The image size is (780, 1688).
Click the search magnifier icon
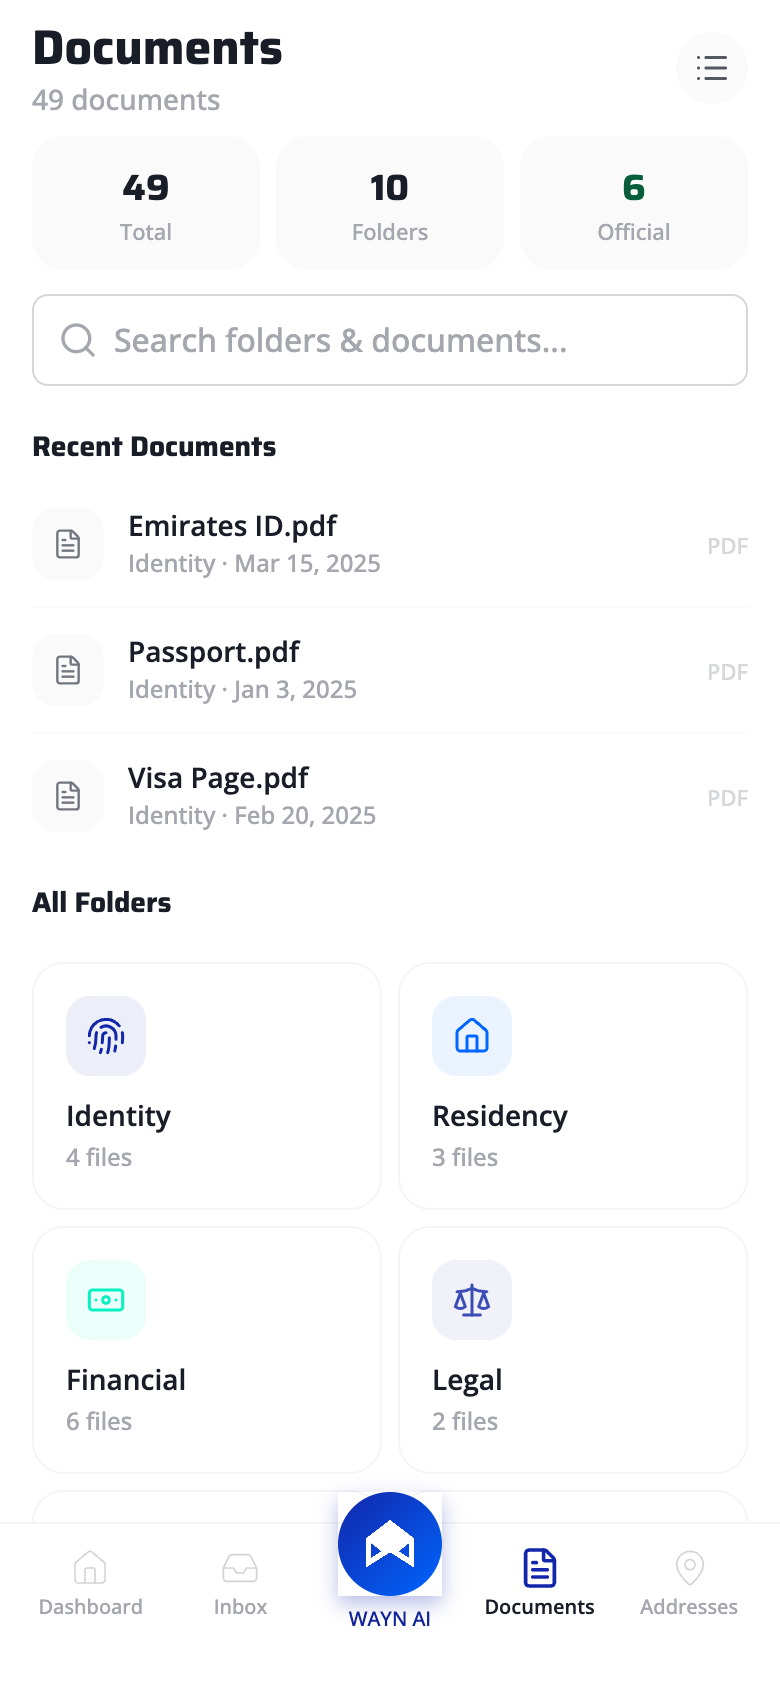[x=78, y=340]
